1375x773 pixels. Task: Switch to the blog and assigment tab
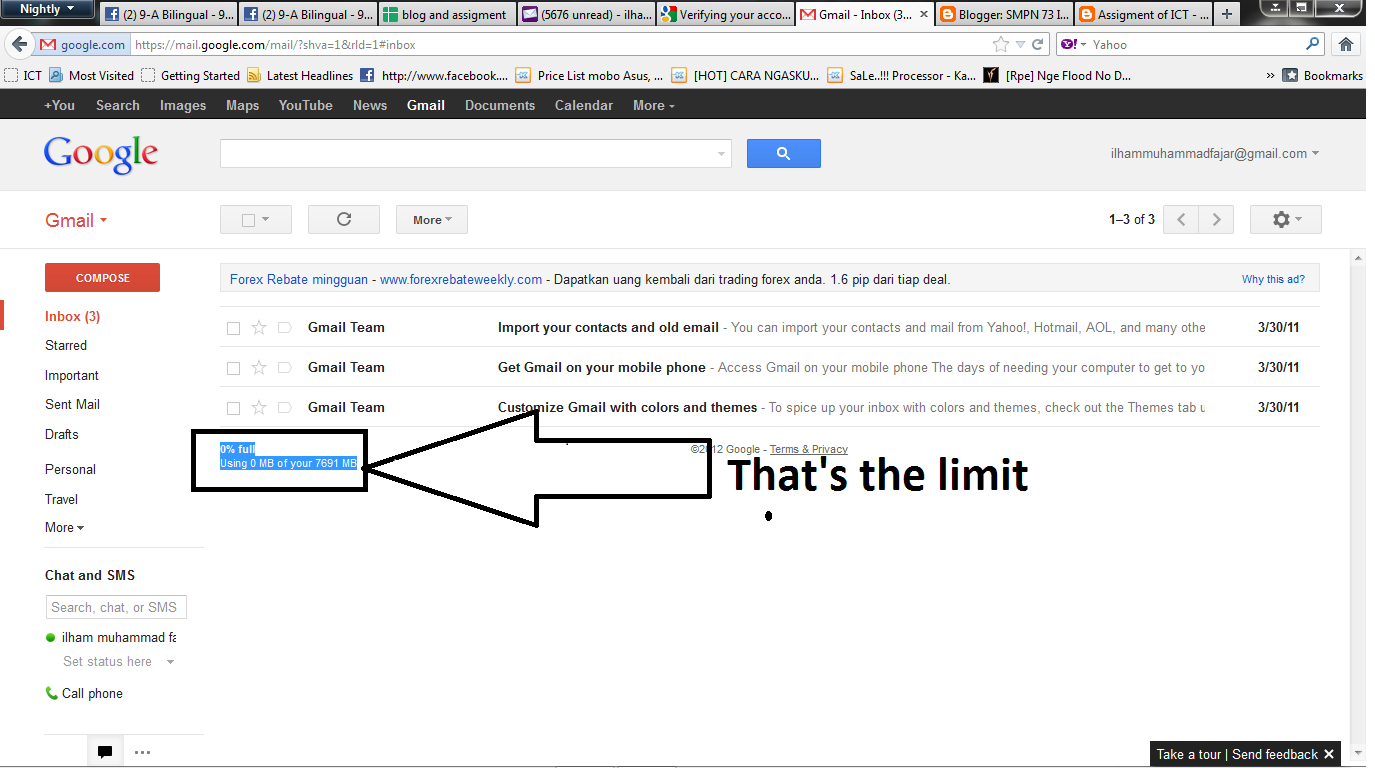pos(448,14)
